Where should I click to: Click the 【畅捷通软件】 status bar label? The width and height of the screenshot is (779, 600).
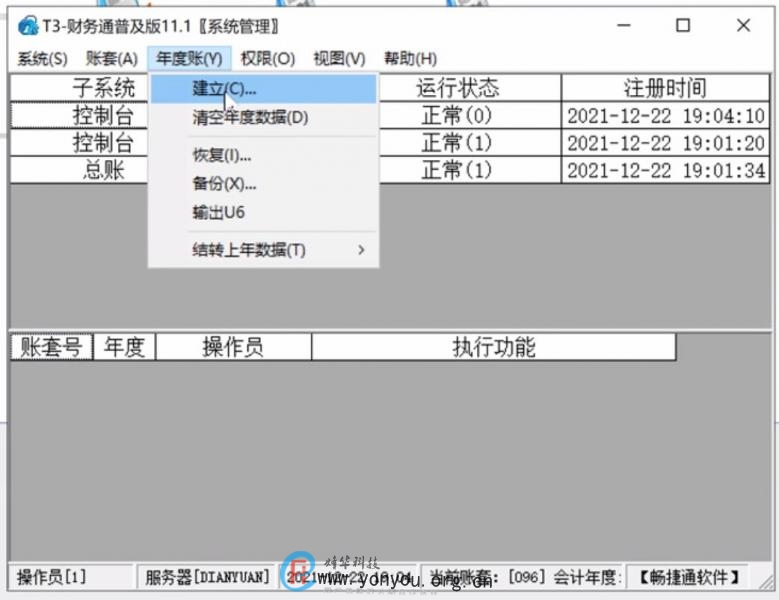pos(689,577)
